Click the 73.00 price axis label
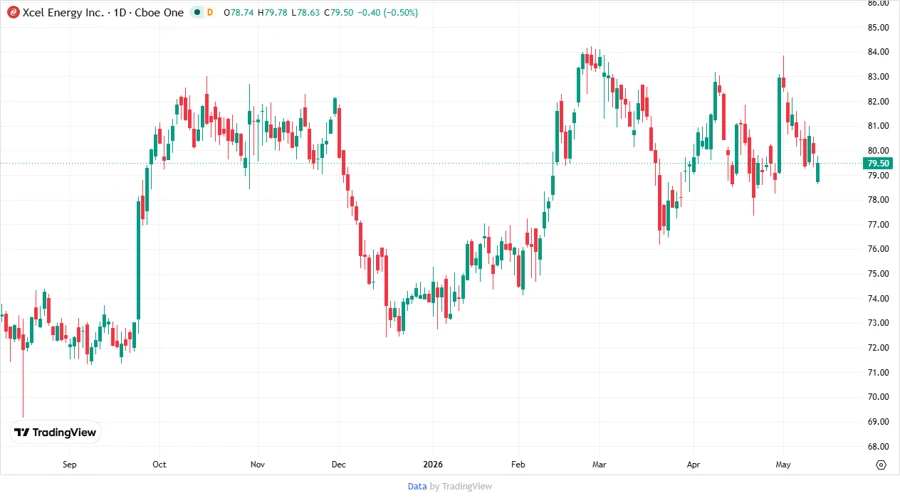 pos(878,323)
